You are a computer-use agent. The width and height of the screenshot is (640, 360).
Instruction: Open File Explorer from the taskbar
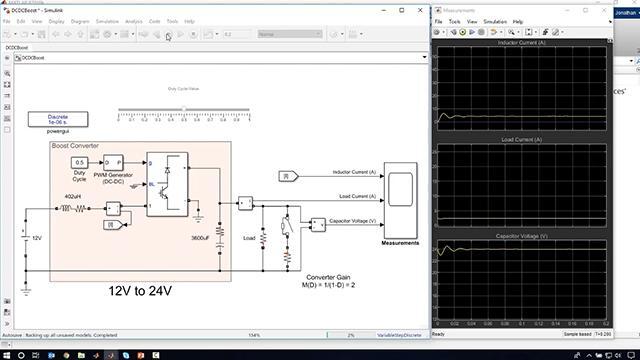81,356
